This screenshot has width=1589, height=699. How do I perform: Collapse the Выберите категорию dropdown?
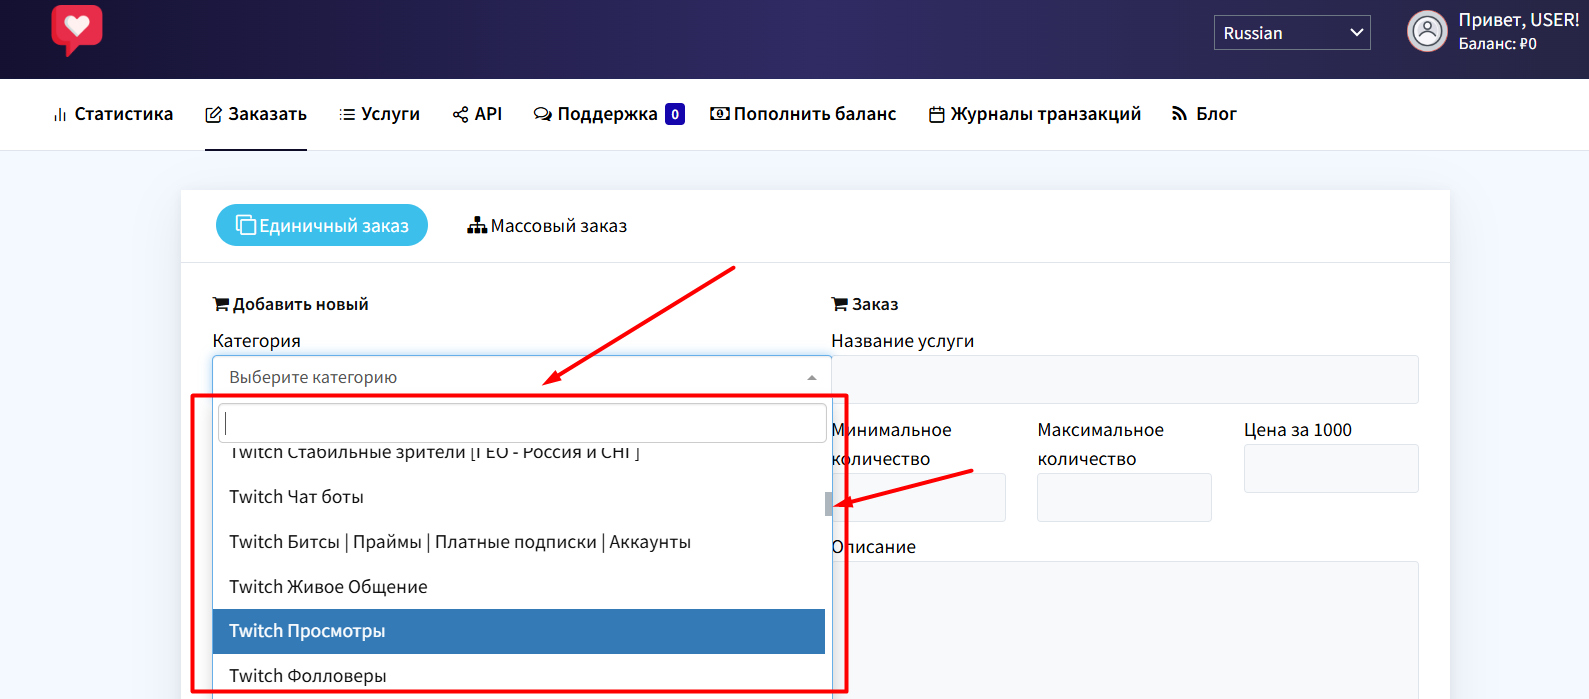click(x=522, y=377)
